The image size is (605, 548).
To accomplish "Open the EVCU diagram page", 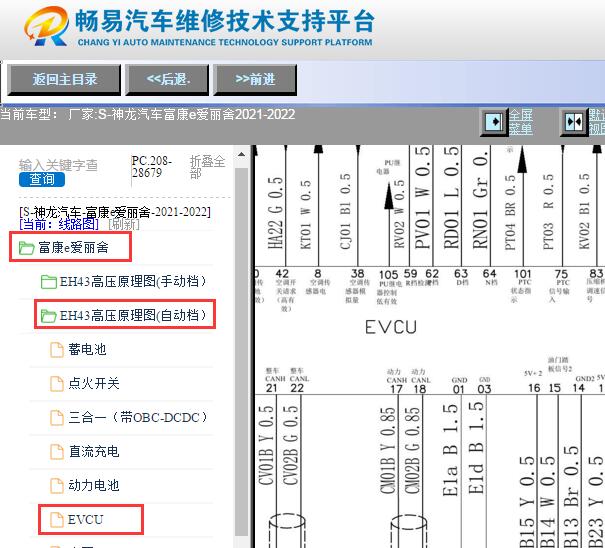I will click(x=85, y=519).
